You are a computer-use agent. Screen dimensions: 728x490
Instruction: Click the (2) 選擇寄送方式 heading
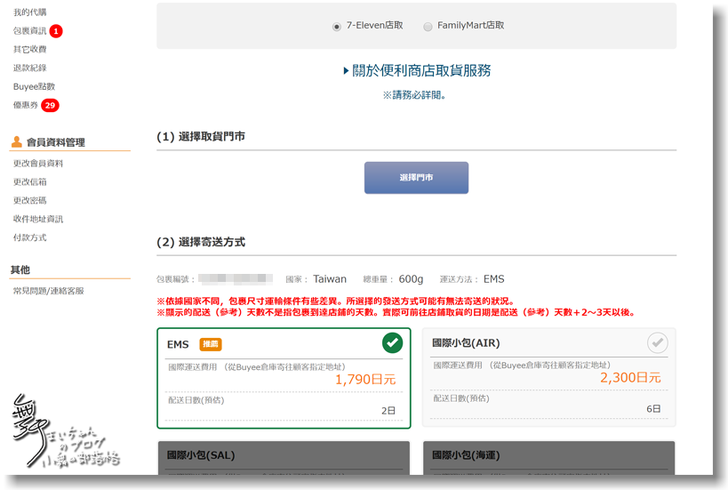coord(201,242)
